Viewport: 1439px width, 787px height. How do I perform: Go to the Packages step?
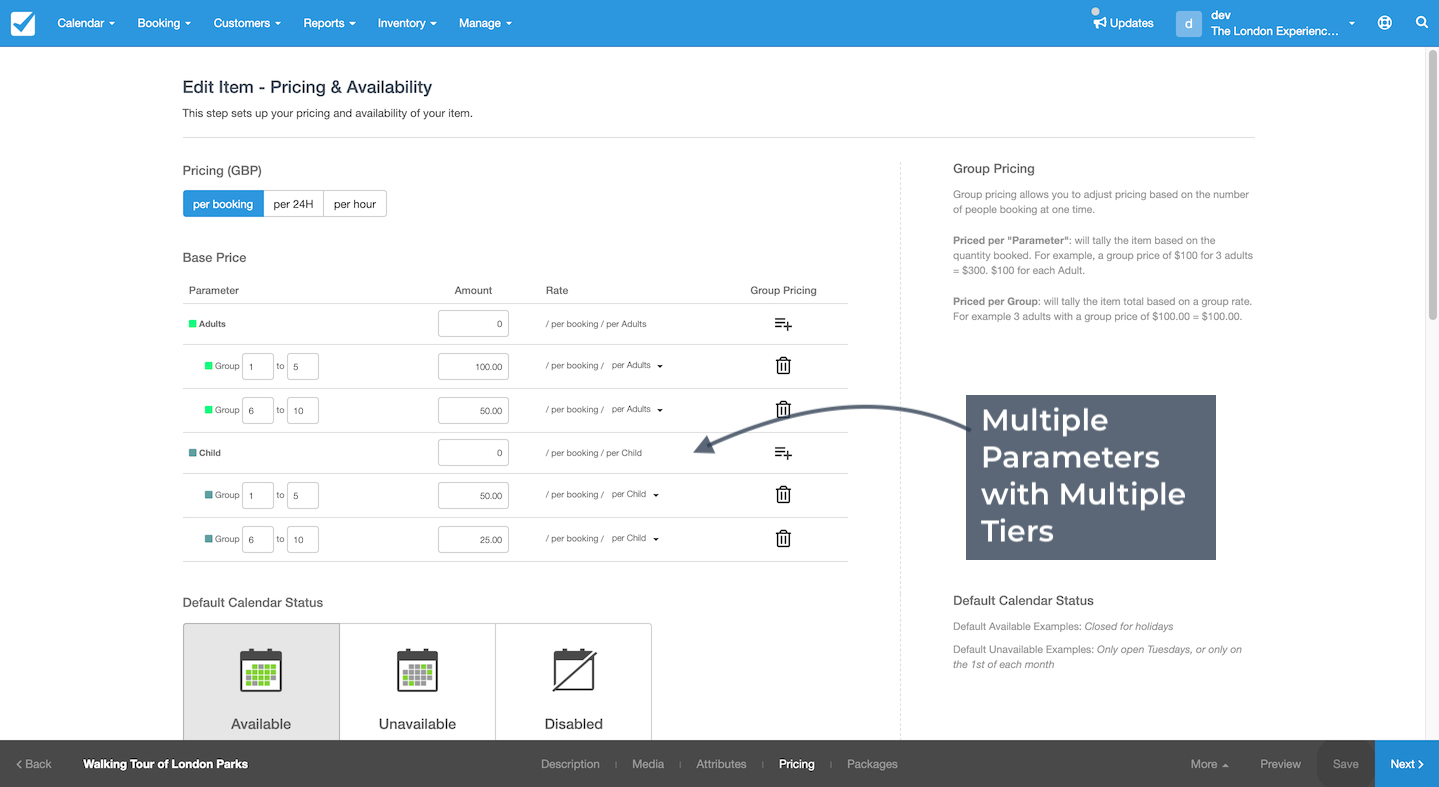tap(872, 764)
